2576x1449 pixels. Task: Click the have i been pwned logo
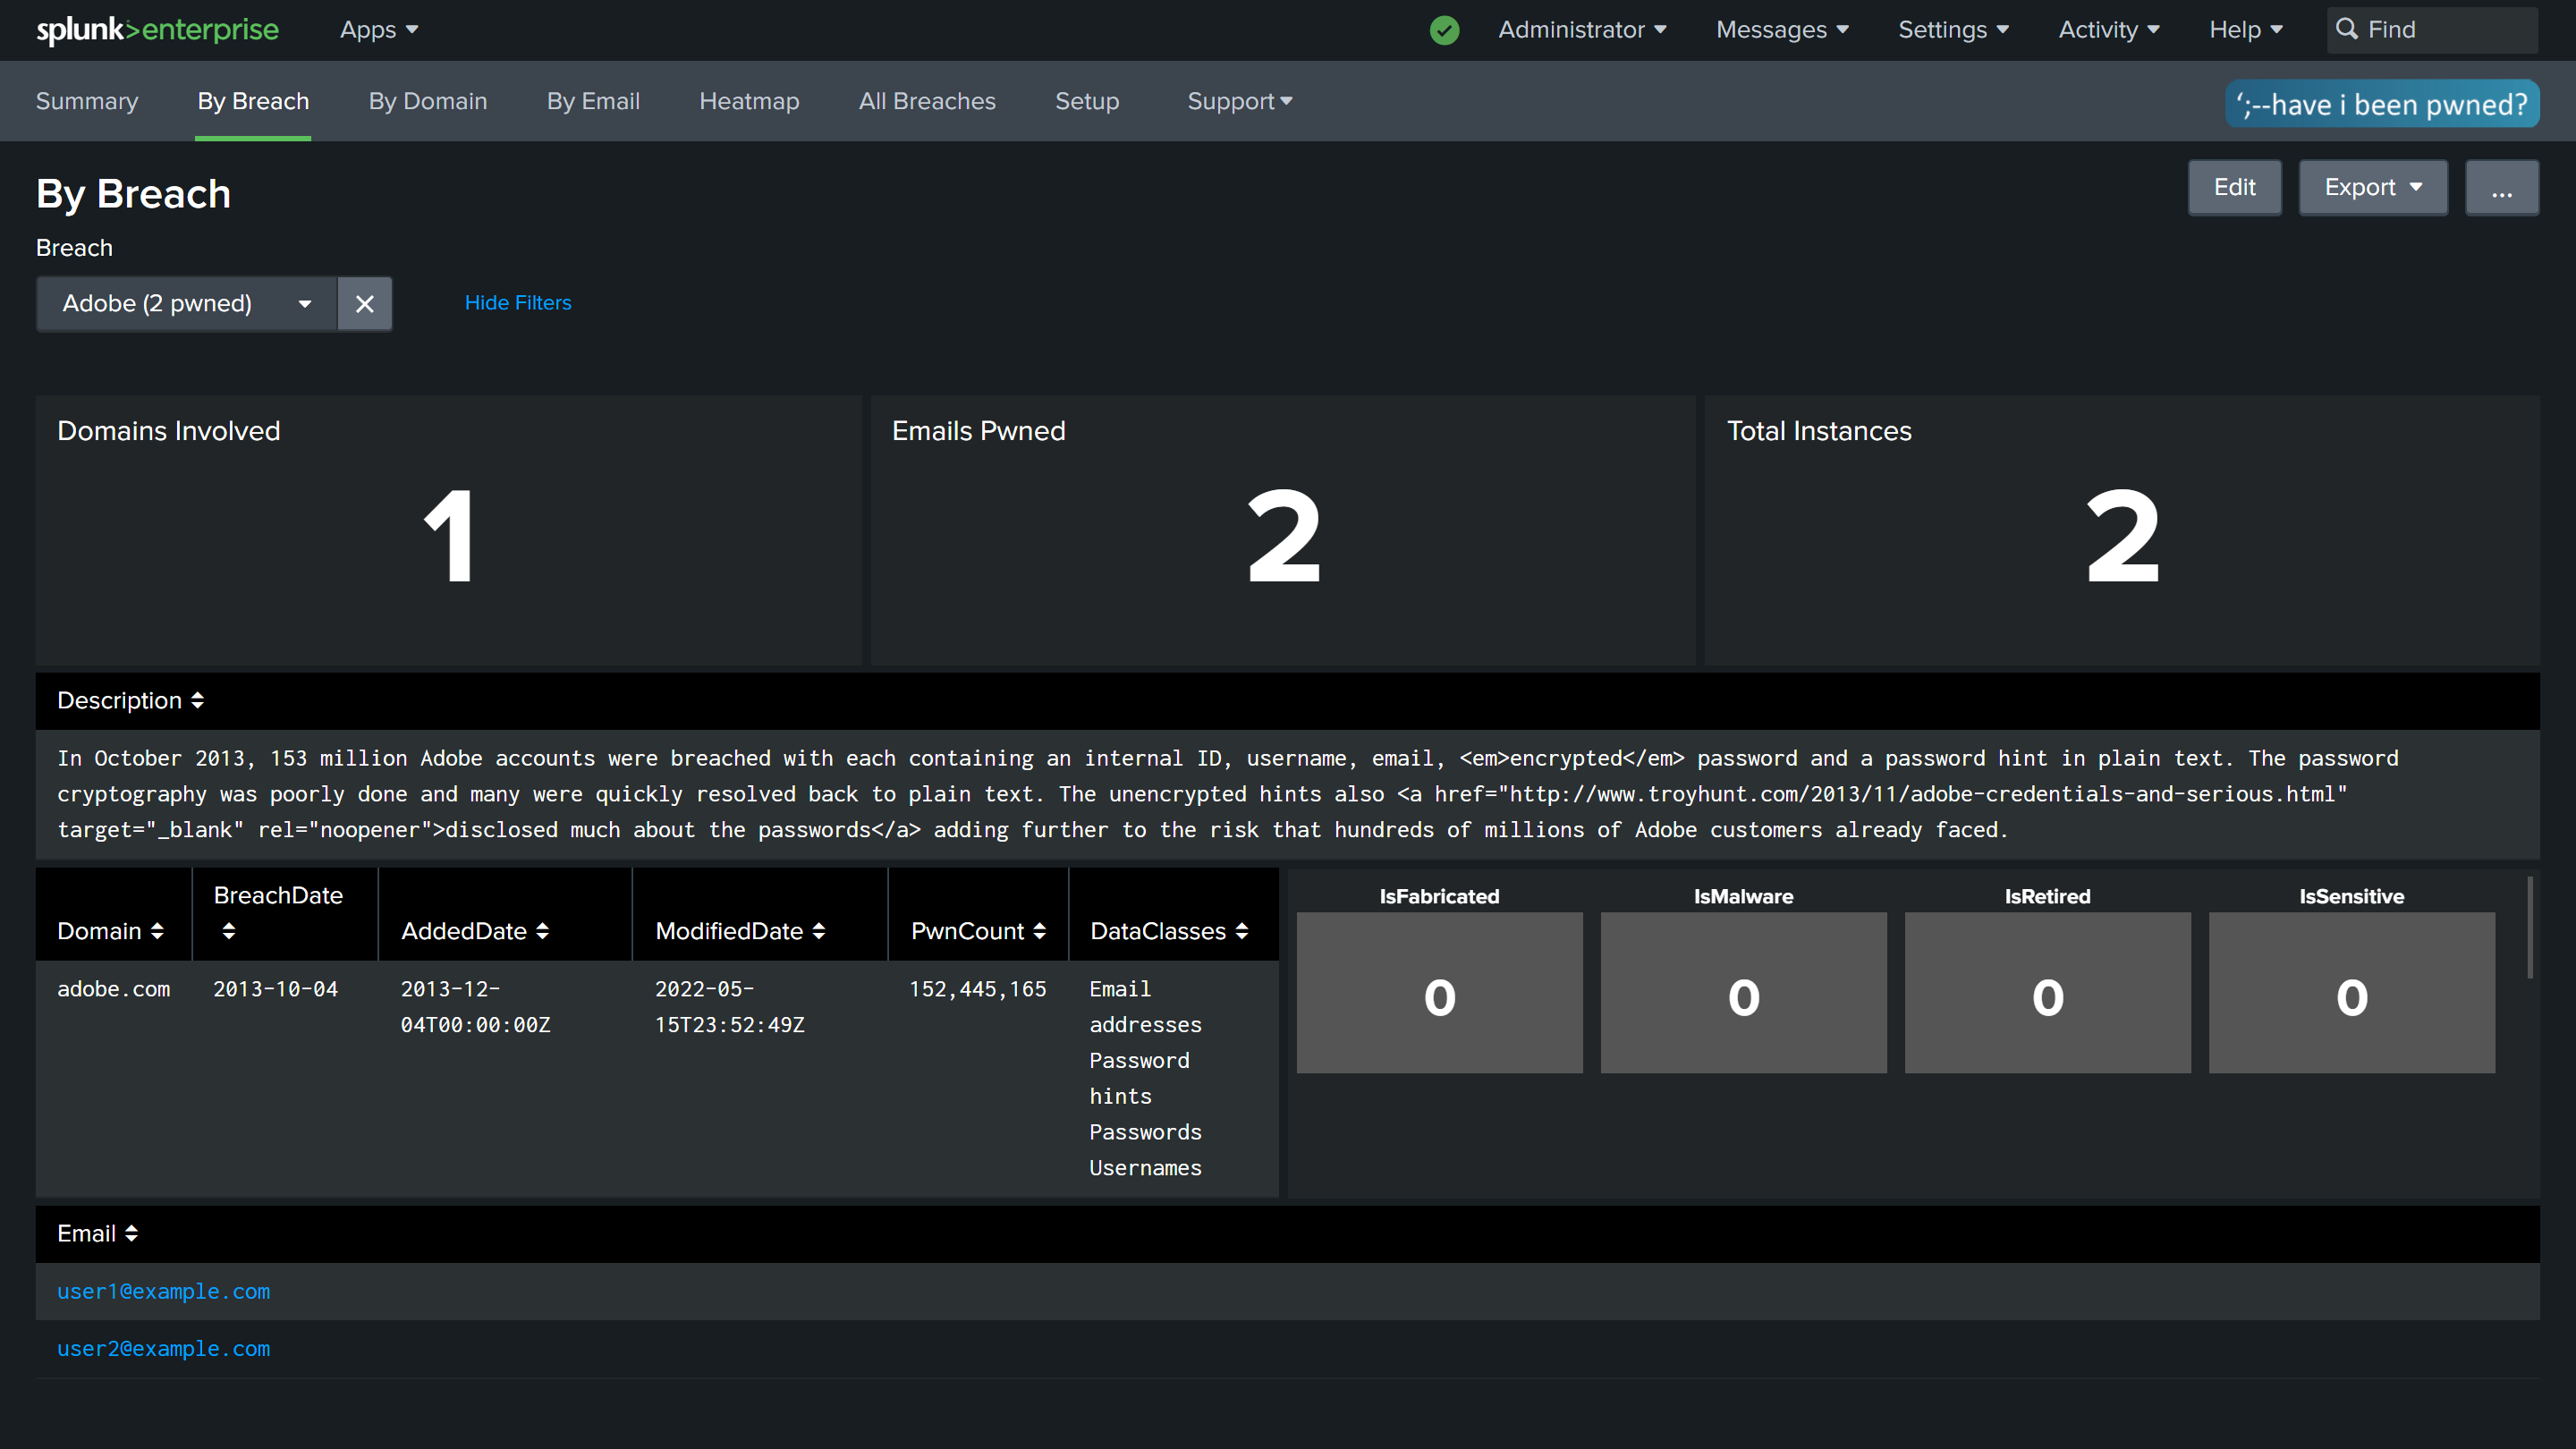click(x=2381, y=104)
